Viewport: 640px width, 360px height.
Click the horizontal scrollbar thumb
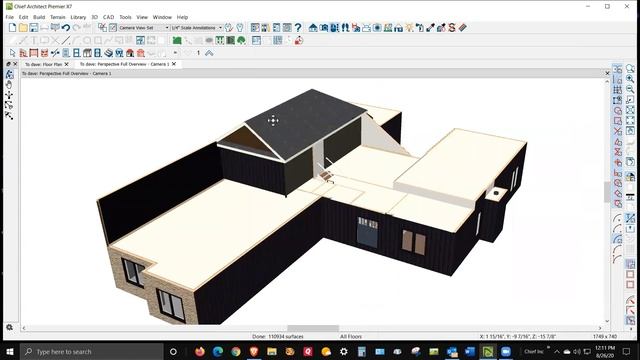313,328
